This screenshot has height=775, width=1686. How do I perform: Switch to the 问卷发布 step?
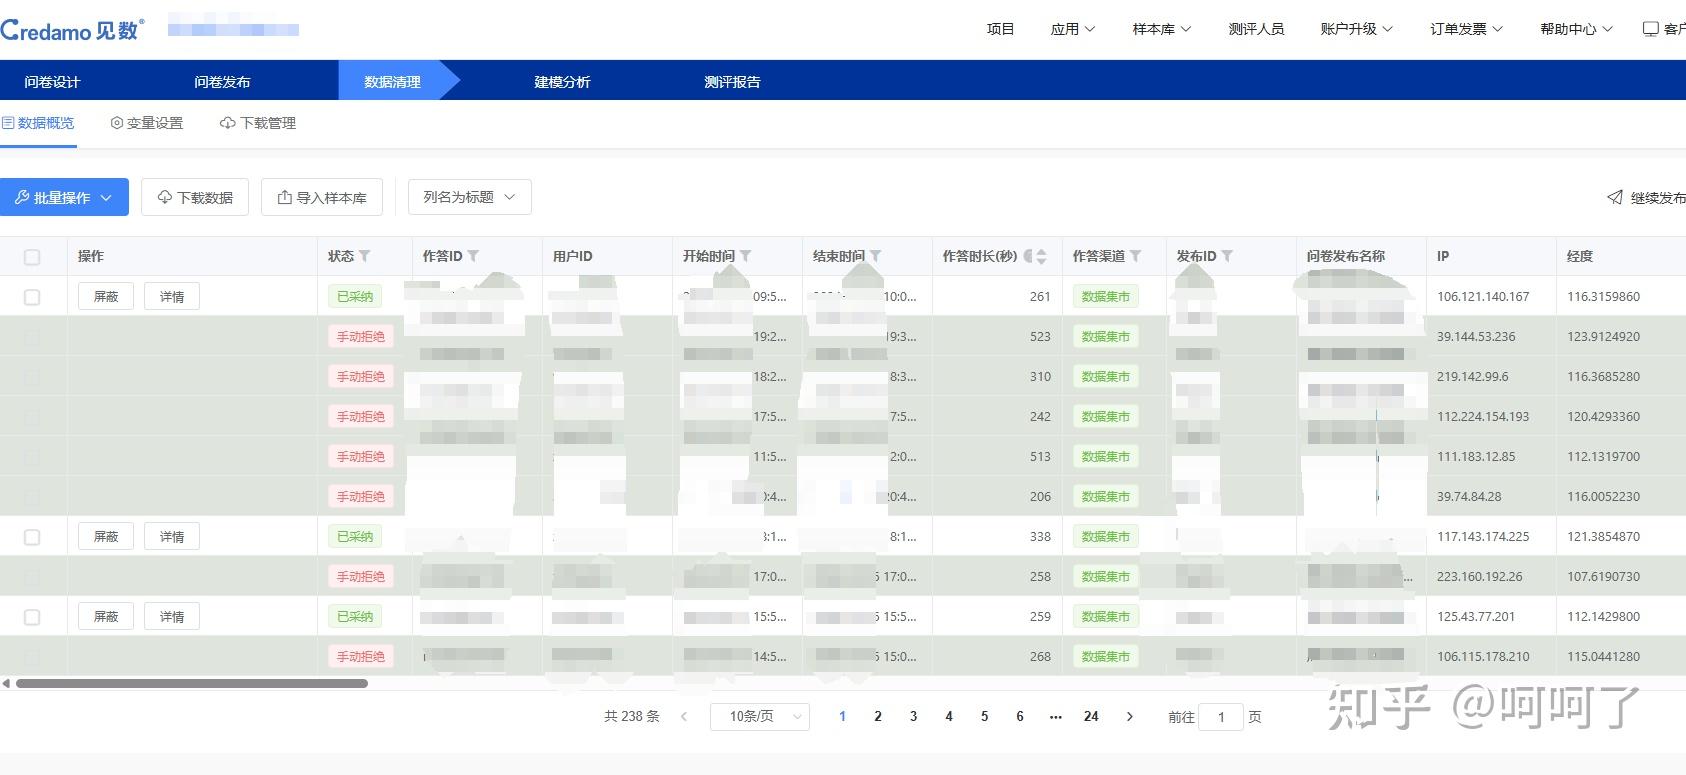click(222, 82)
